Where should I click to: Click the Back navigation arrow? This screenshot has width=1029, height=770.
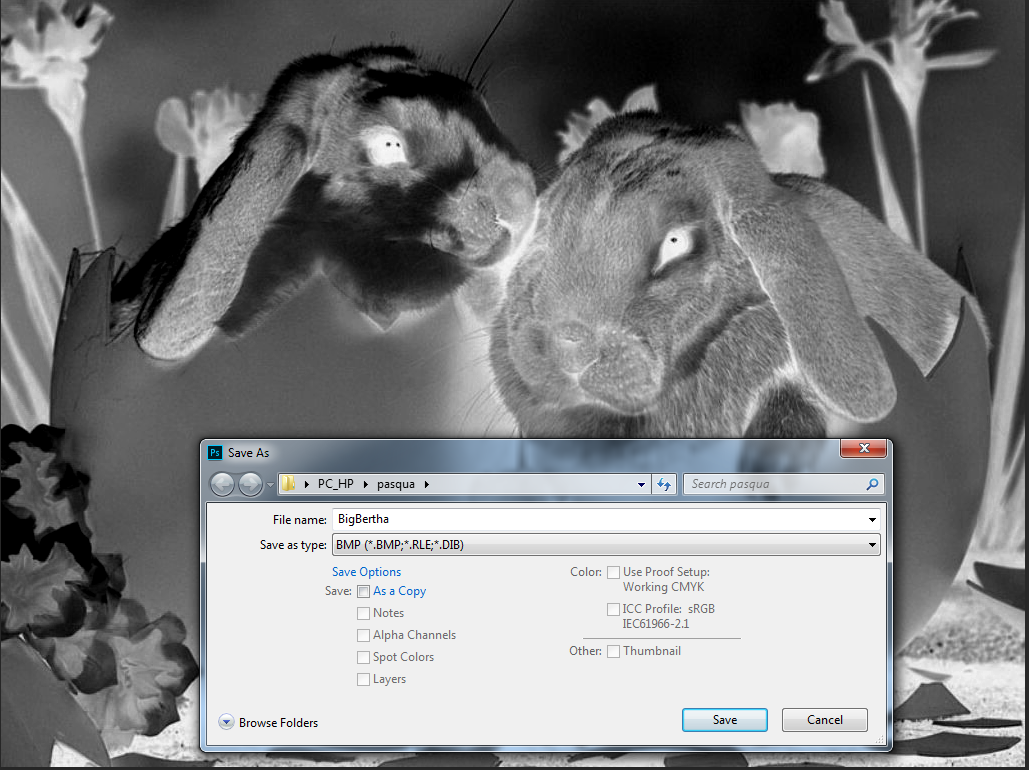point(222,484)
